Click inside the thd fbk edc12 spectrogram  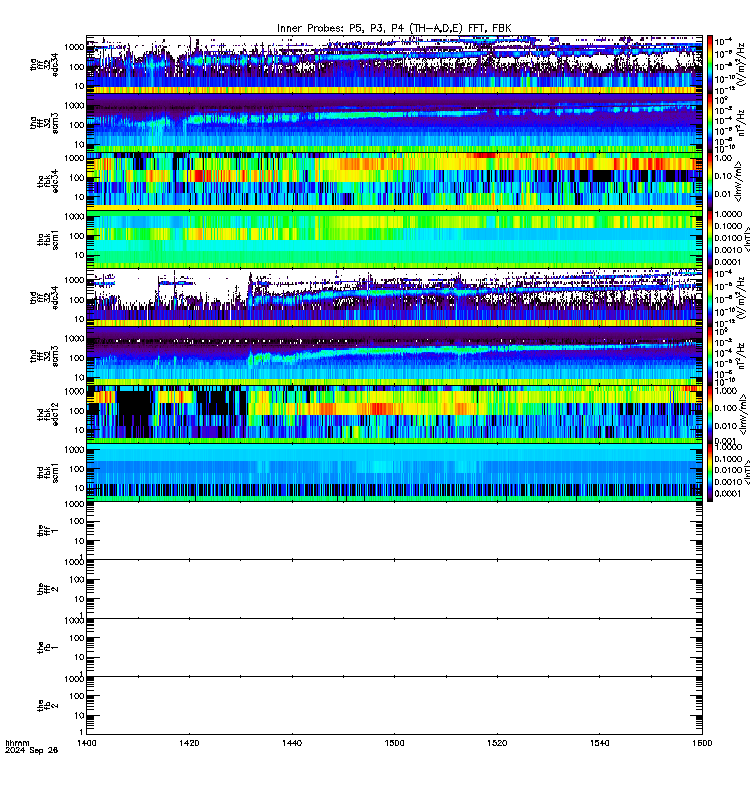coord(394,414)
